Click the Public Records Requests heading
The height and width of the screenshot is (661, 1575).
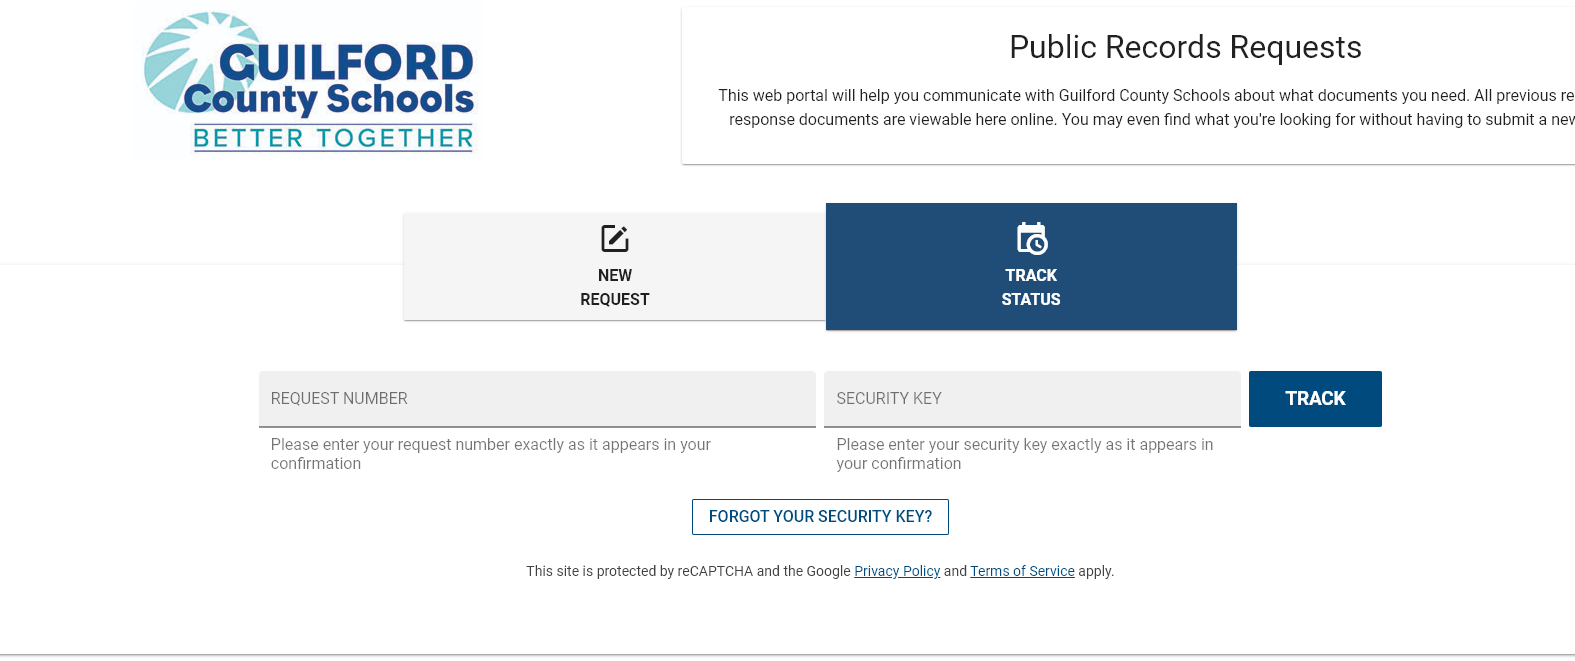(x=1185, y=47)
